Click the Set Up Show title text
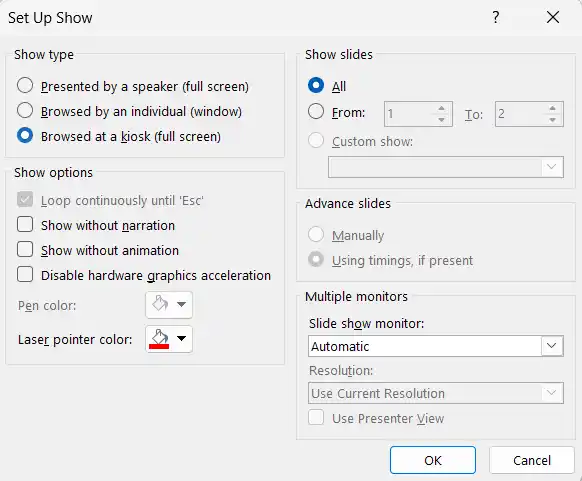 (50, 18)
